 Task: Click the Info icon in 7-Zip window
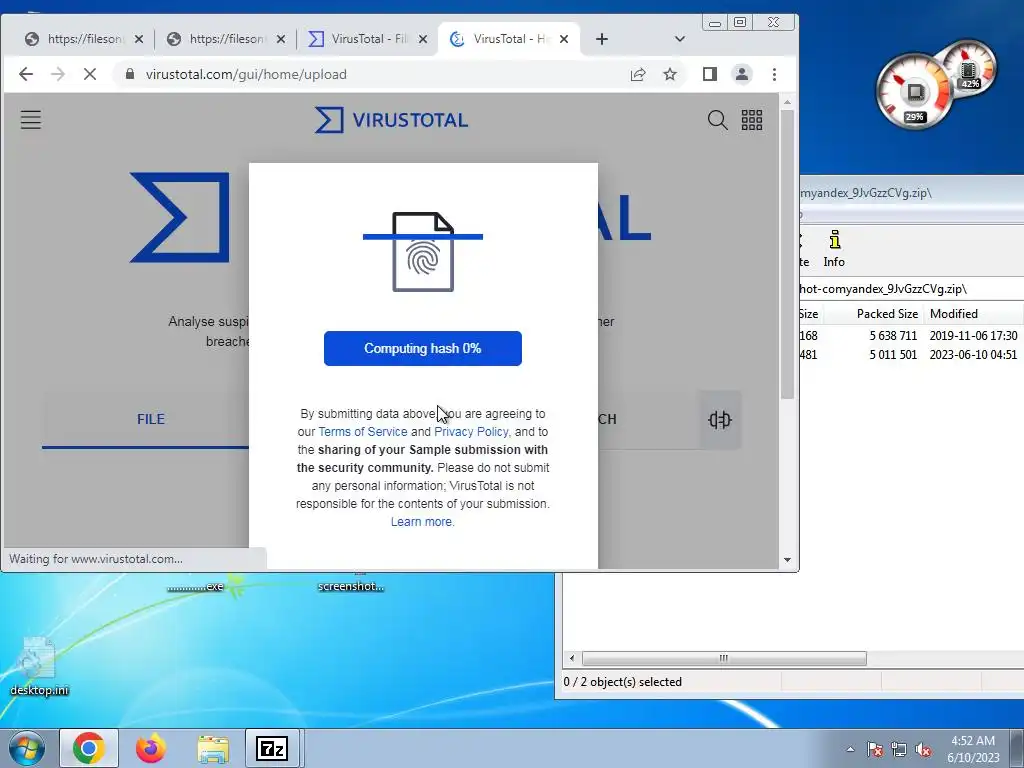(834, 249)
